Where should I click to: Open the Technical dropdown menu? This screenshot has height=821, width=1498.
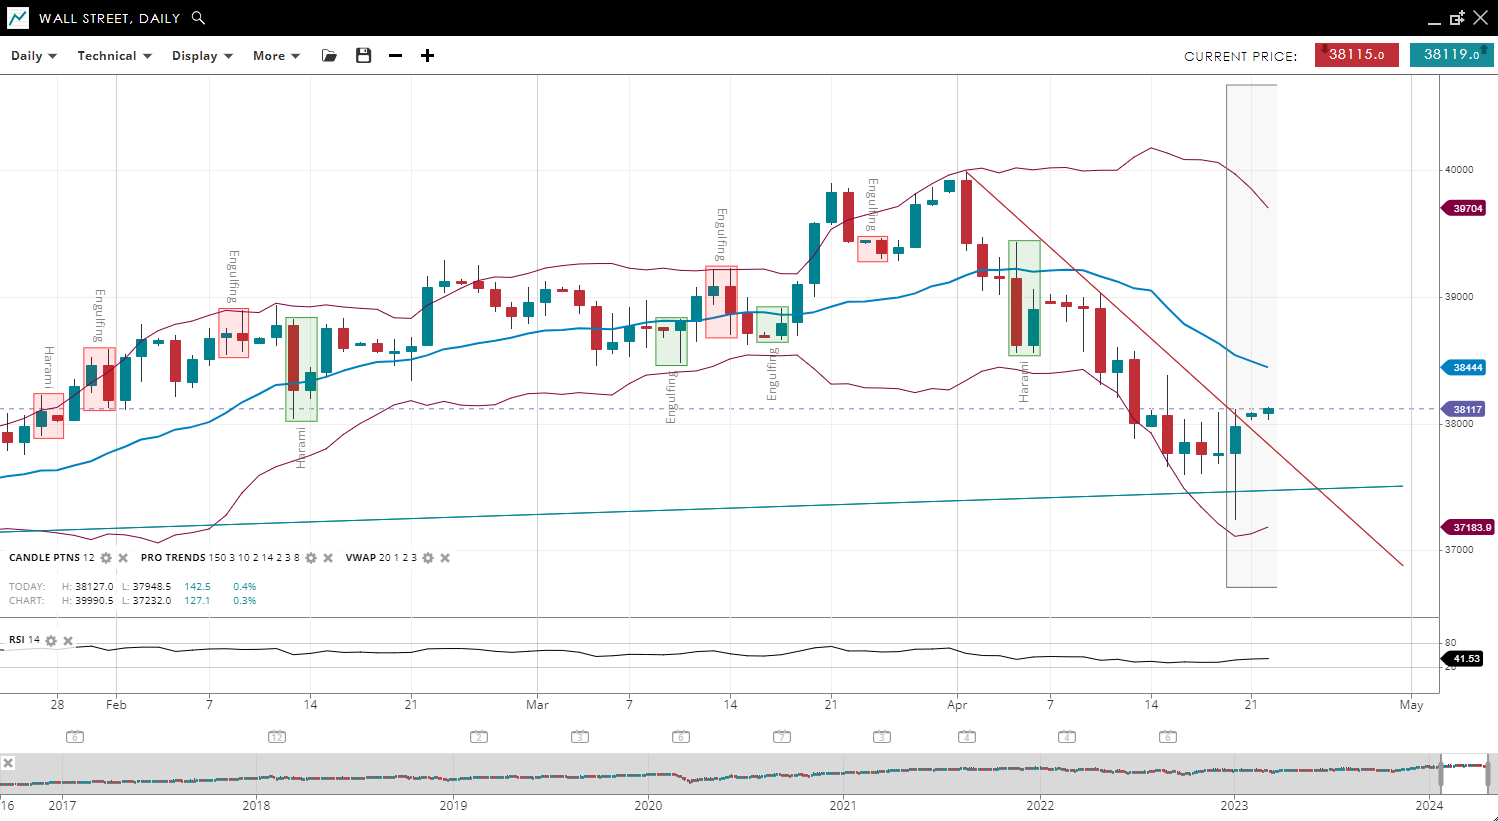point(114,56)
